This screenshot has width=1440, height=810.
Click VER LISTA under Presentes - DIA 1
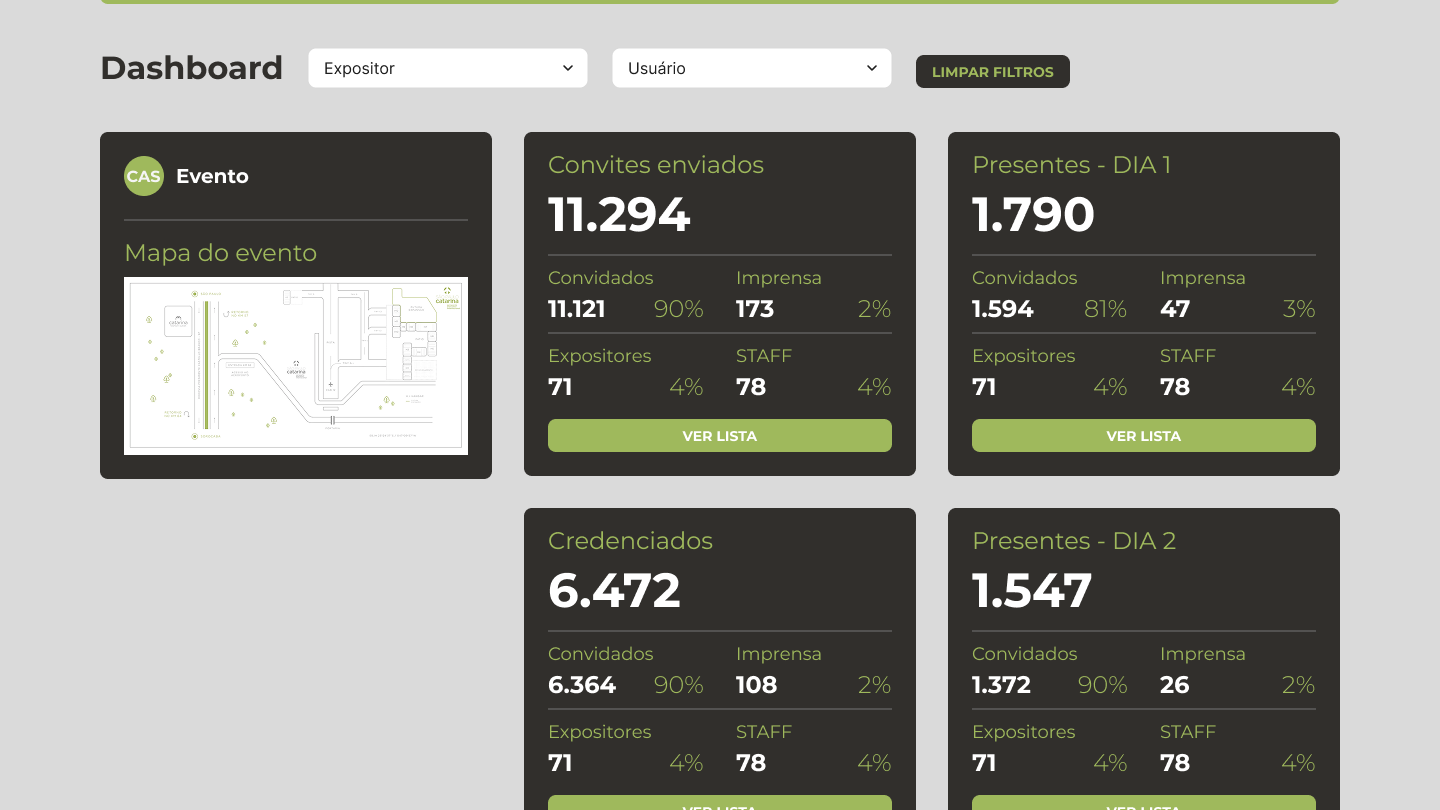[1144, 436]
